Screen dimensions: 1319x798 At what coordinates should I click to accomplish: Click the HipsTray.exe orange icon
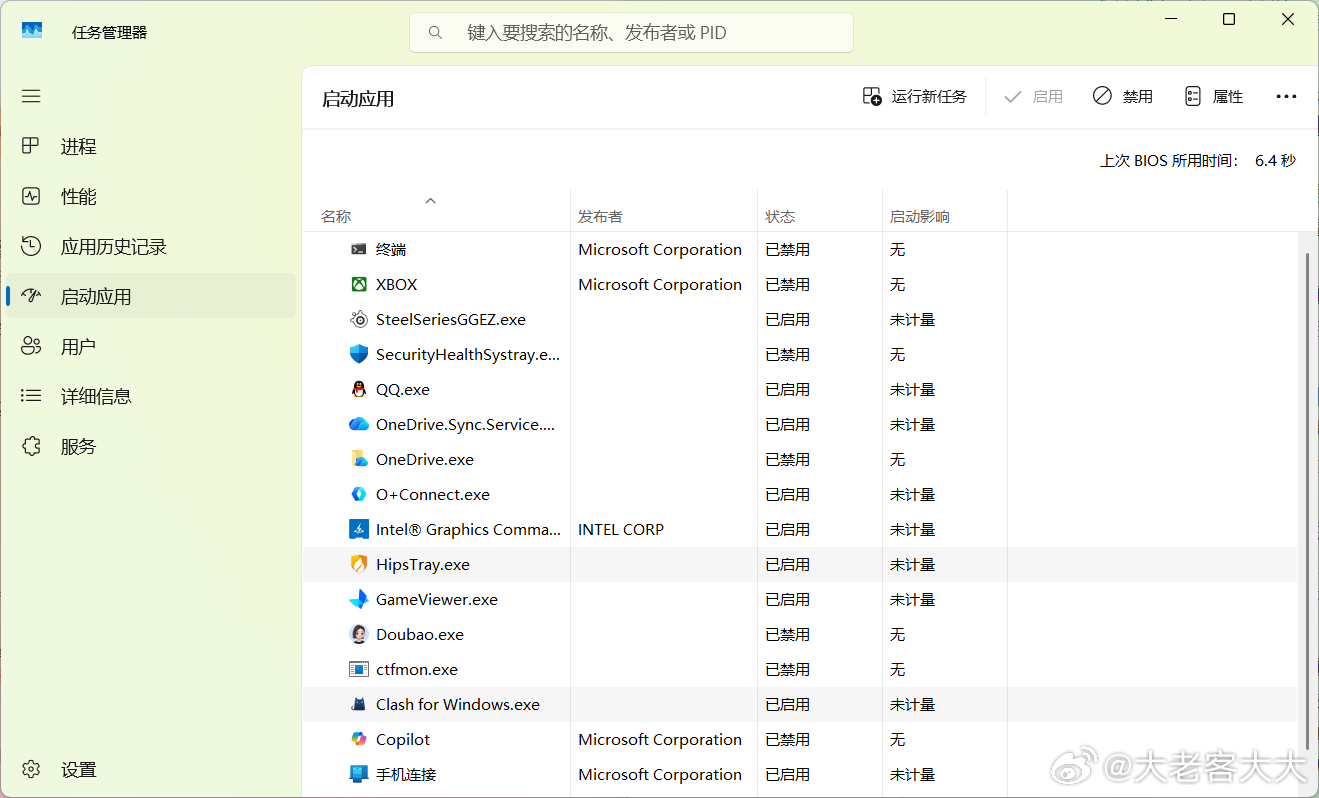359,564
